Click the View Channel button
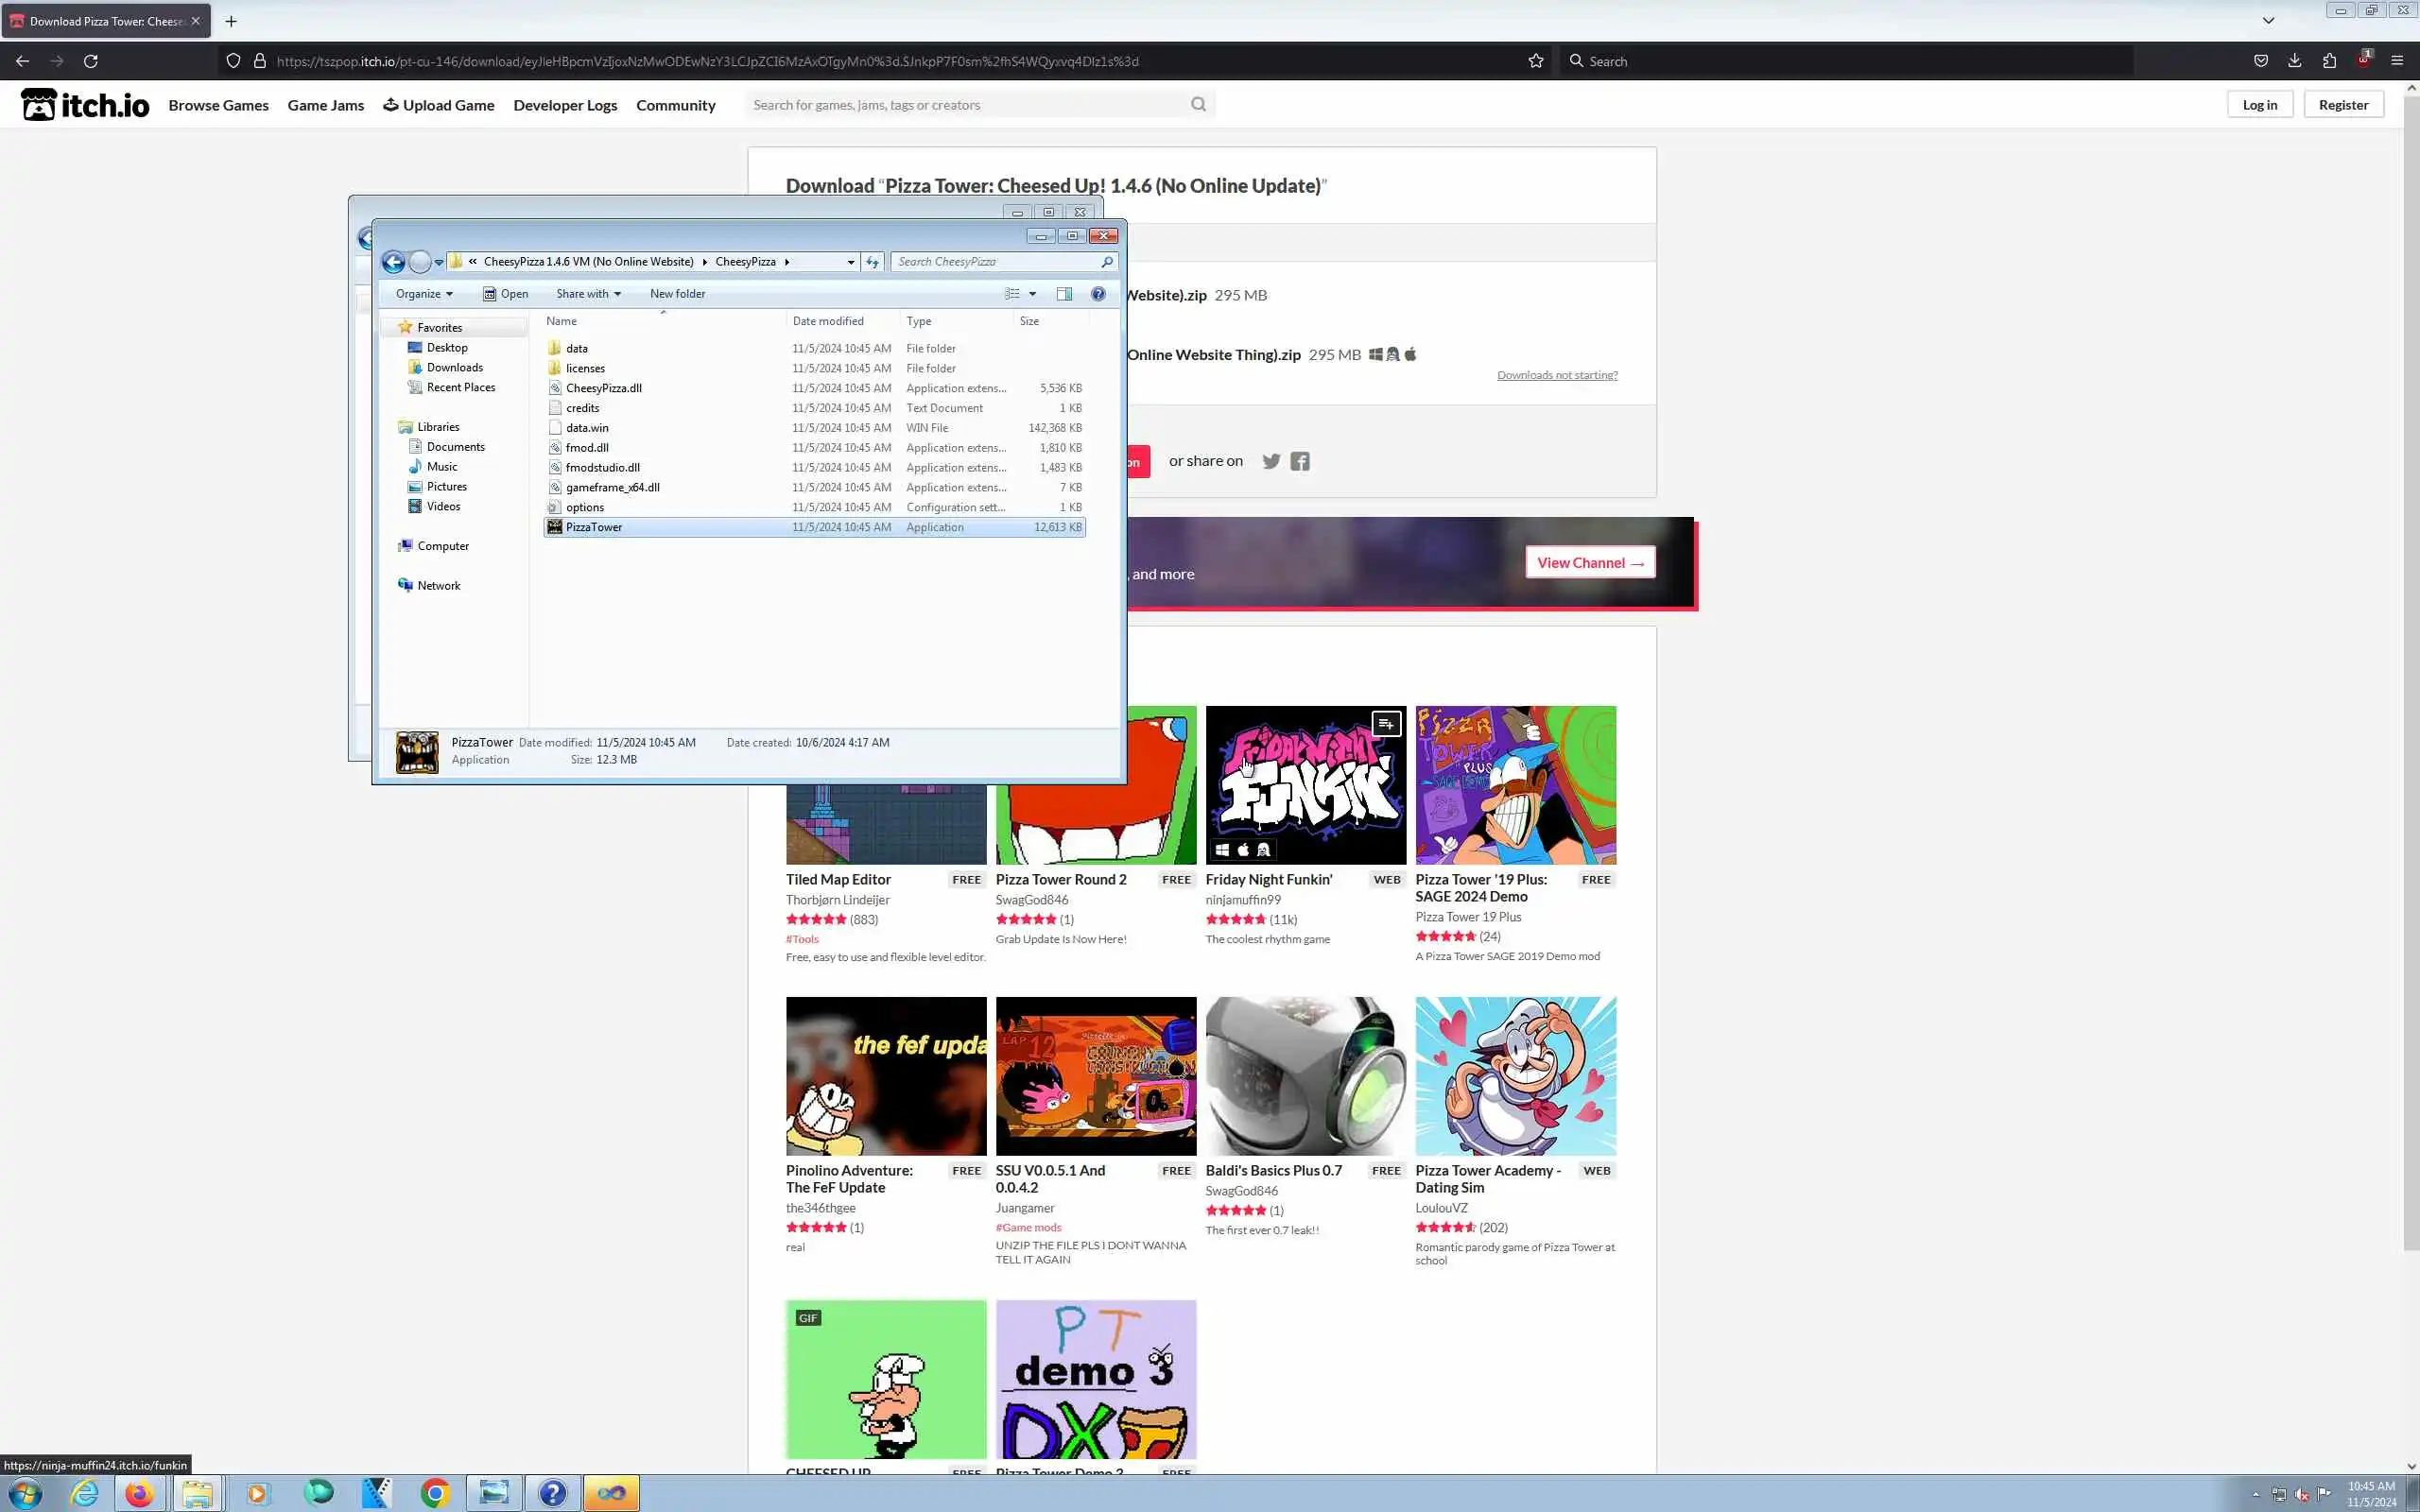This screenshot has width=2420, height=1512. tap(1589, 562)
